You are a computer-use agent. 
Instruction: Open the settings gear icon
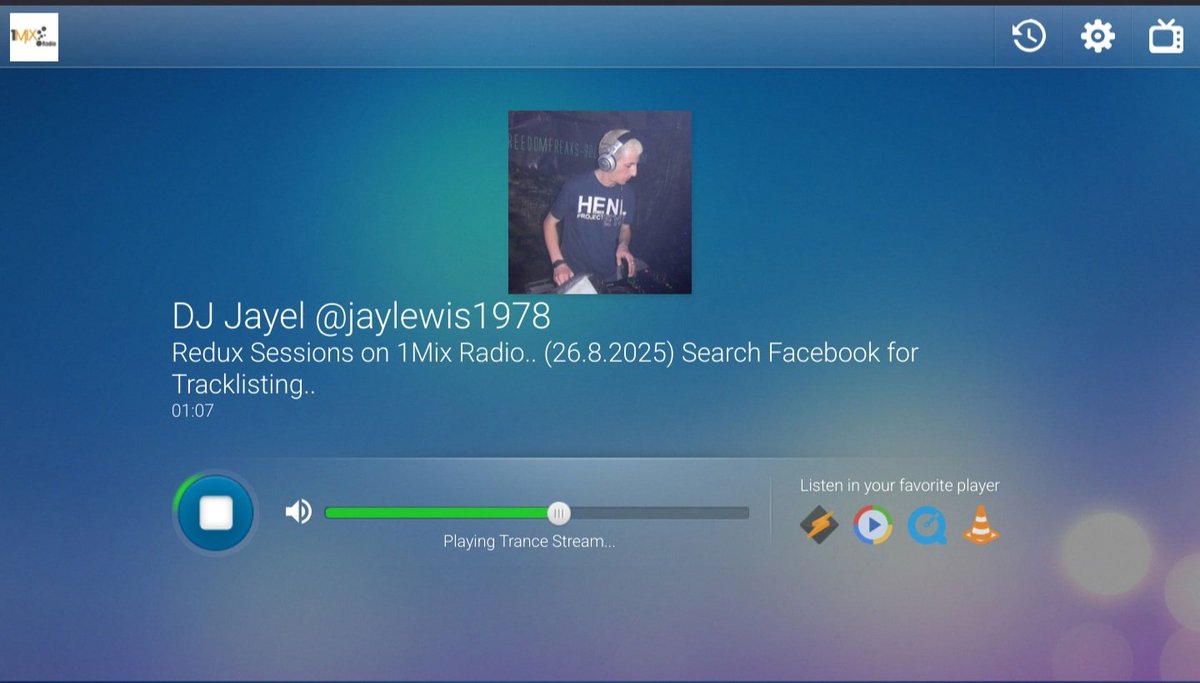coord(1097,37)
